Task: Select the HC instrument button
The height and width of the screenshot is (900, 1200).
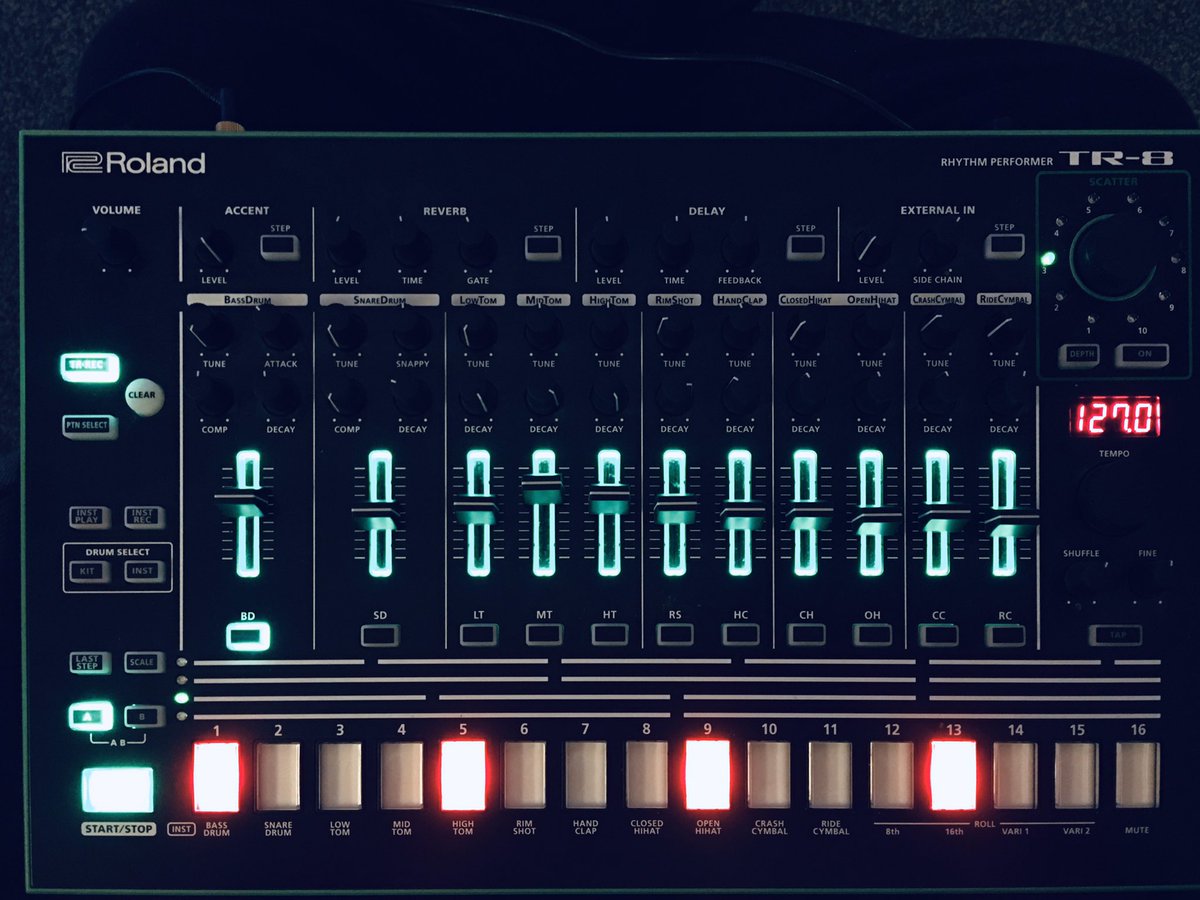Action: coord(741,634)
